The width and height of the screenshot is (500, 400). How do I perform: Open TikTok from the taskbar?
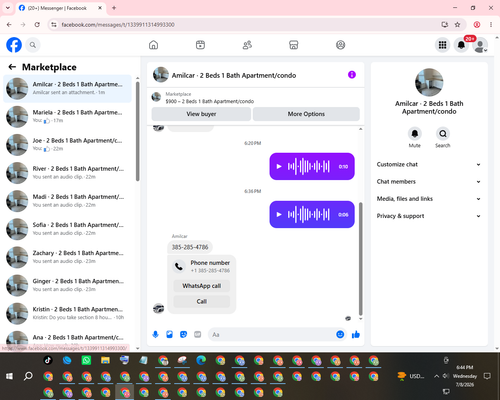pyautogui.click(x=48, y=360)
